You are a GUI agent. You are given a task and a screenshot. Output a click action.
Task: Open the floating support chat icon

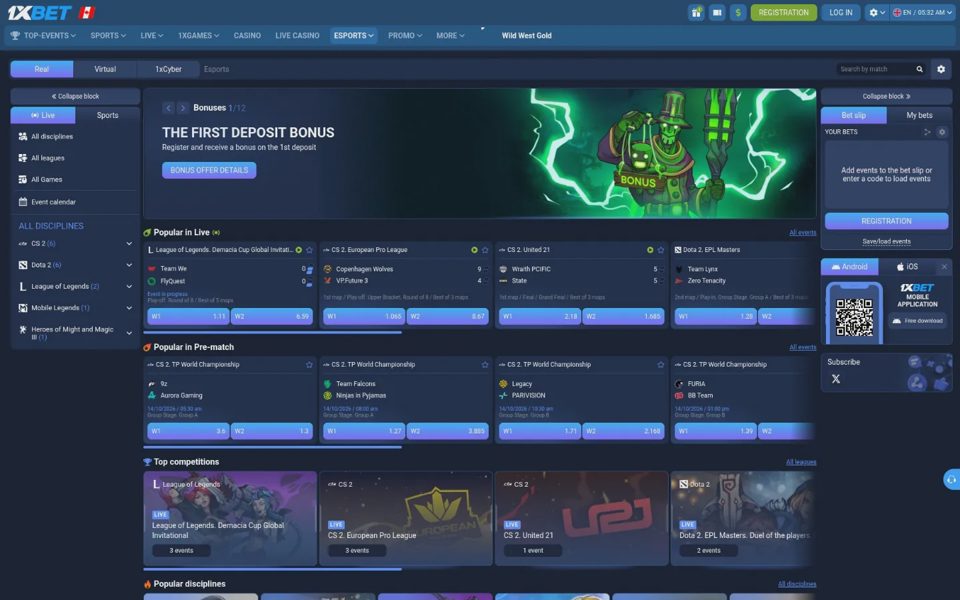[951, 479]
